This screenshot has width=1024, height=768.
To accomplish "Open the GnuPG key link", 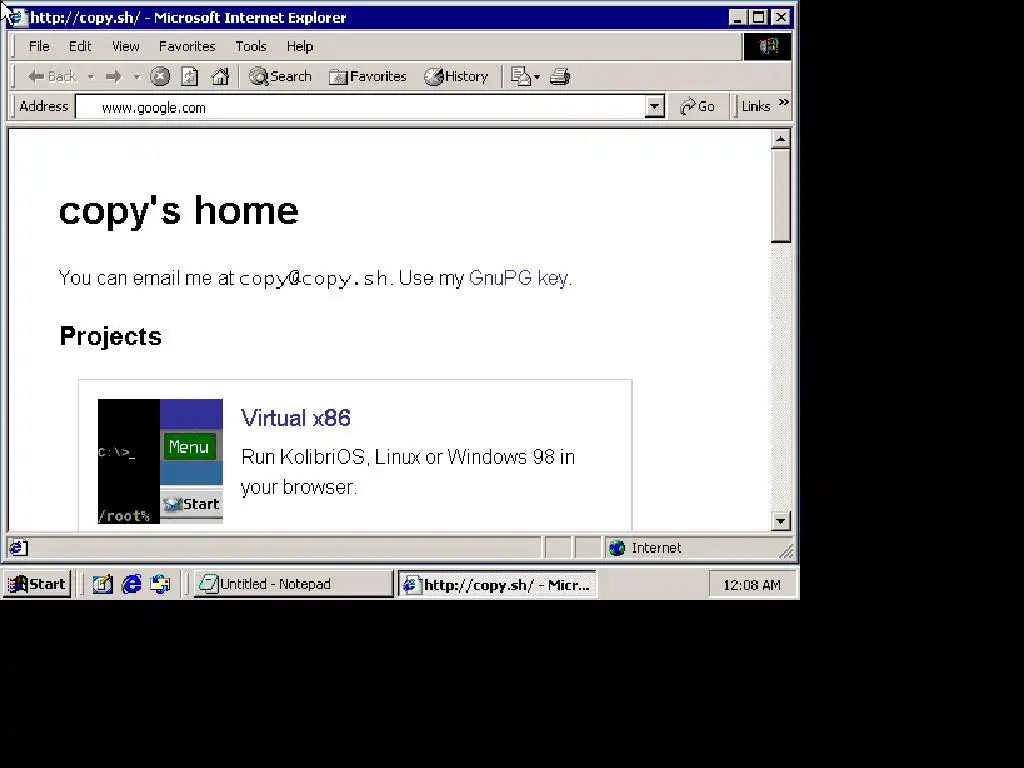I will click(519, 278).
